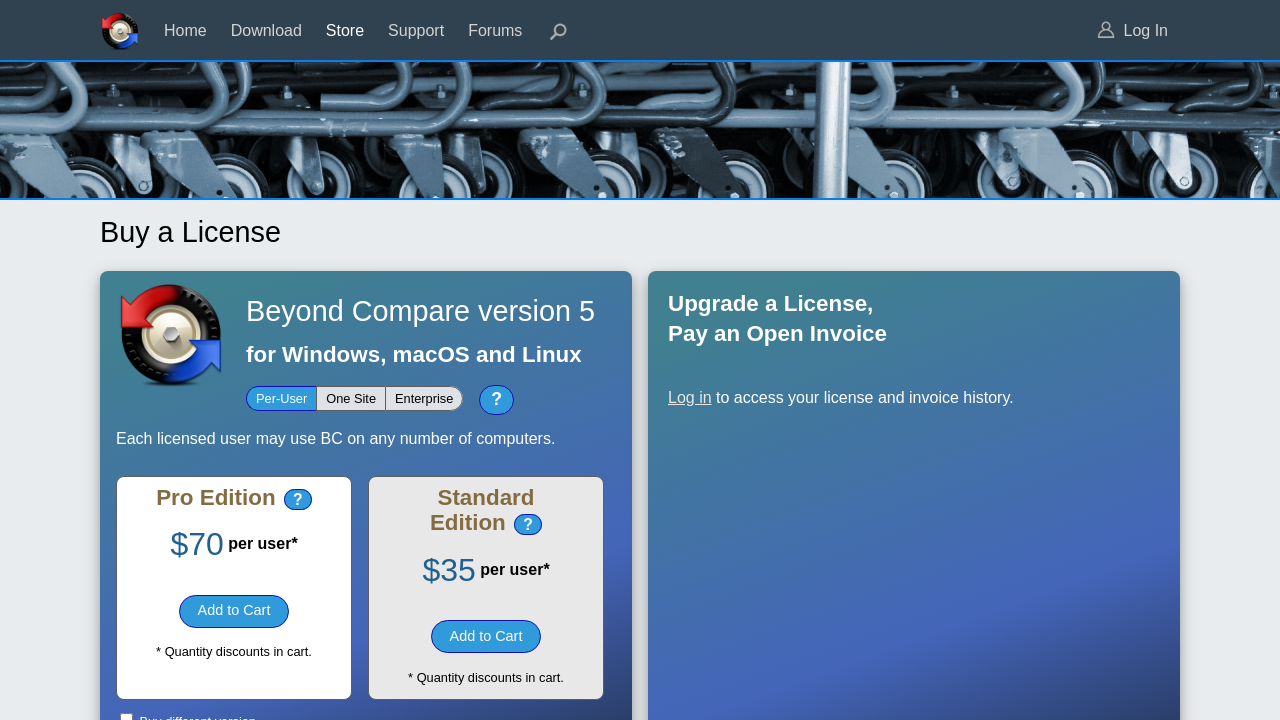
Task: Tick the Buy different version checkbox
Action: tap(126, 716)
